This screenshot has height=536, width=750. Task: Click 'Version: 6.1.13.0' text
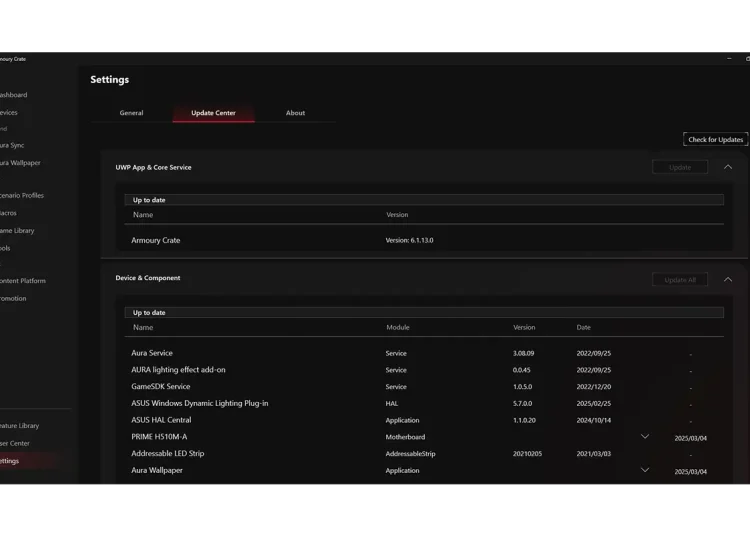click(409, 241)
